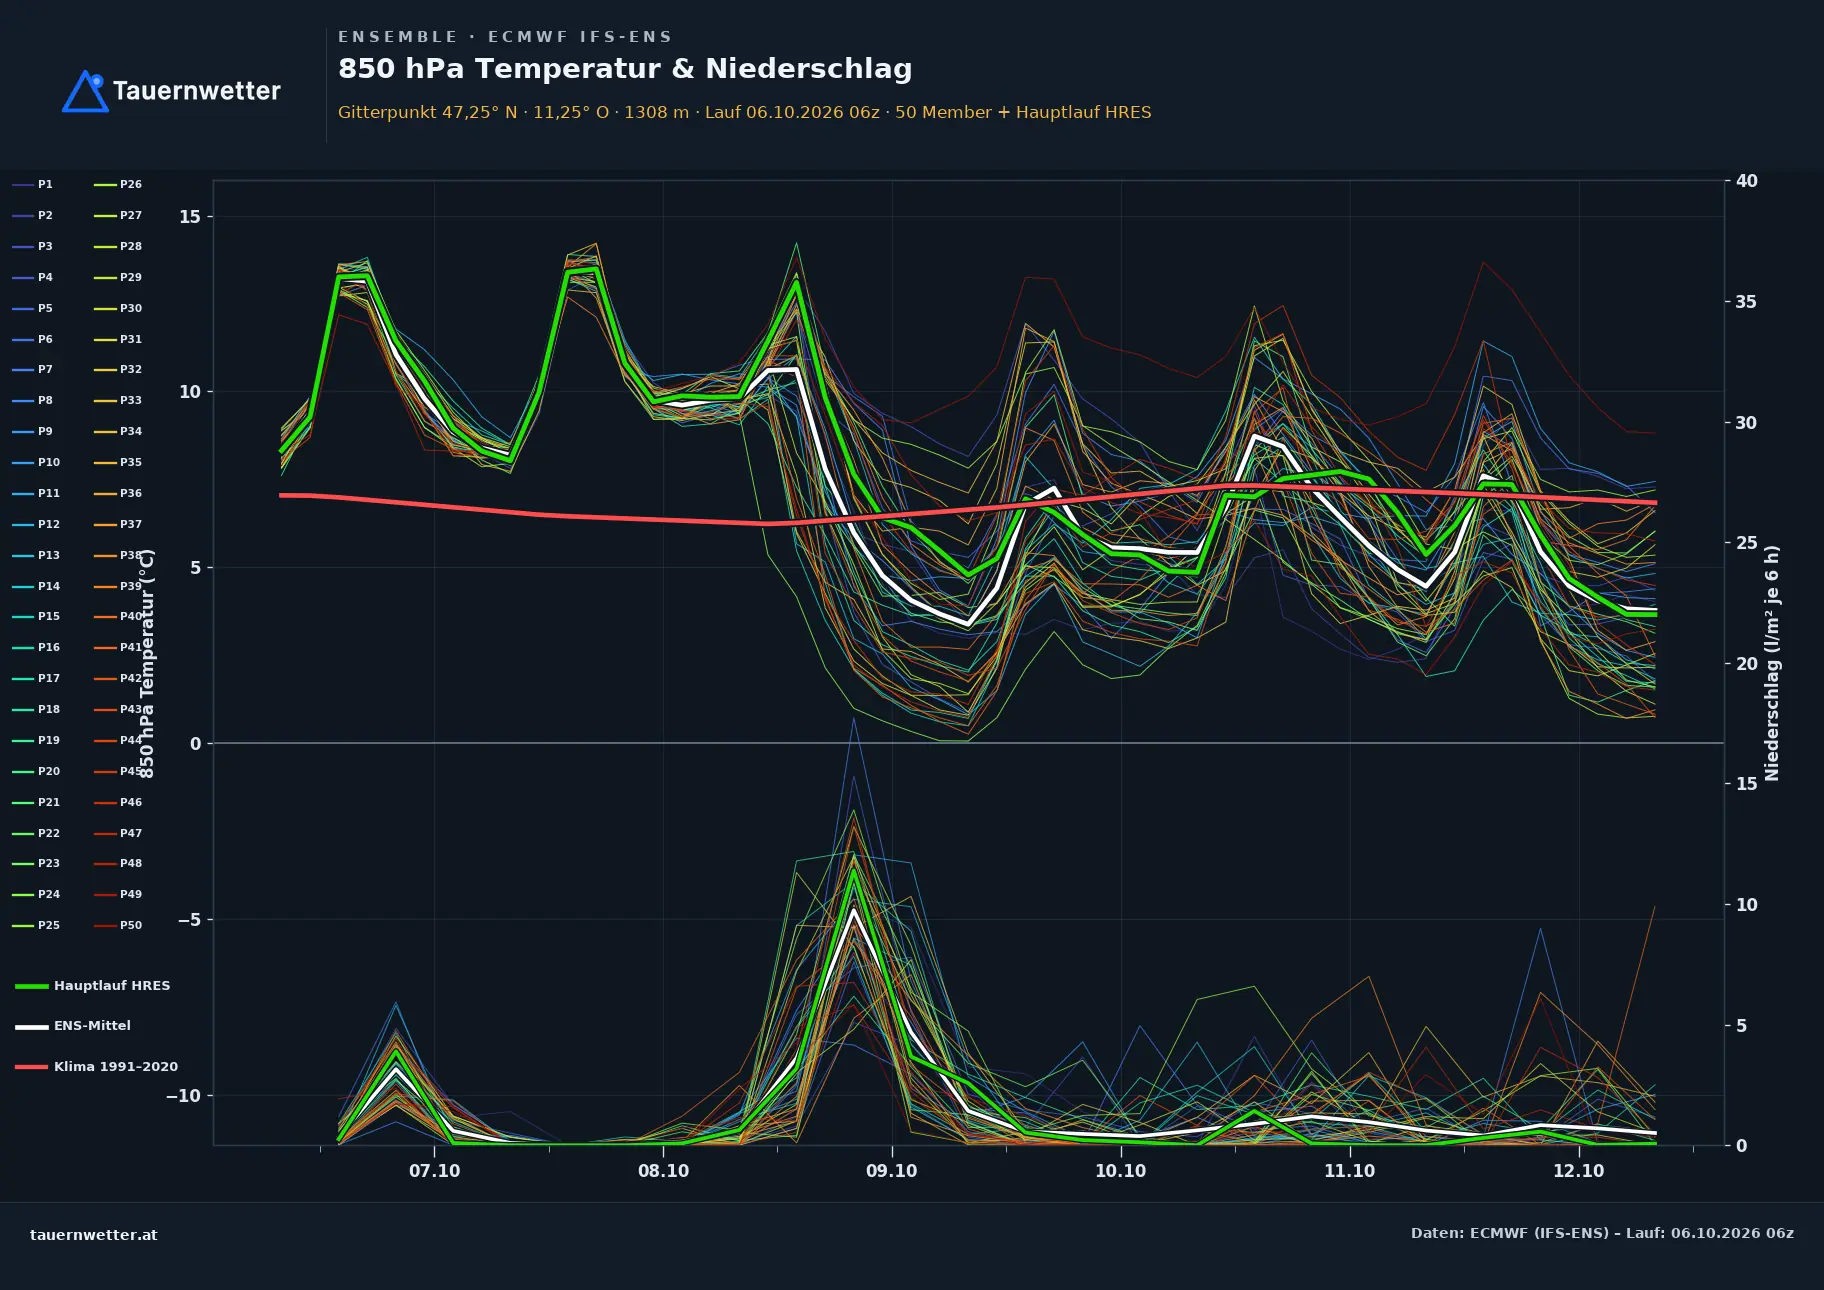This screenshot has height=1290, width=1824.
Task: Click the Tauernwetter brand name
Action: [197, 91]
